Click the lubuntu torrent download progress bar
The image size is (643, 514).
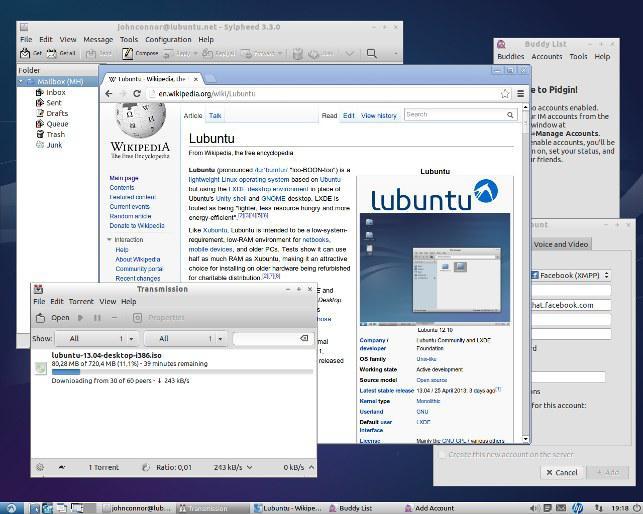[x=182, y=372]
